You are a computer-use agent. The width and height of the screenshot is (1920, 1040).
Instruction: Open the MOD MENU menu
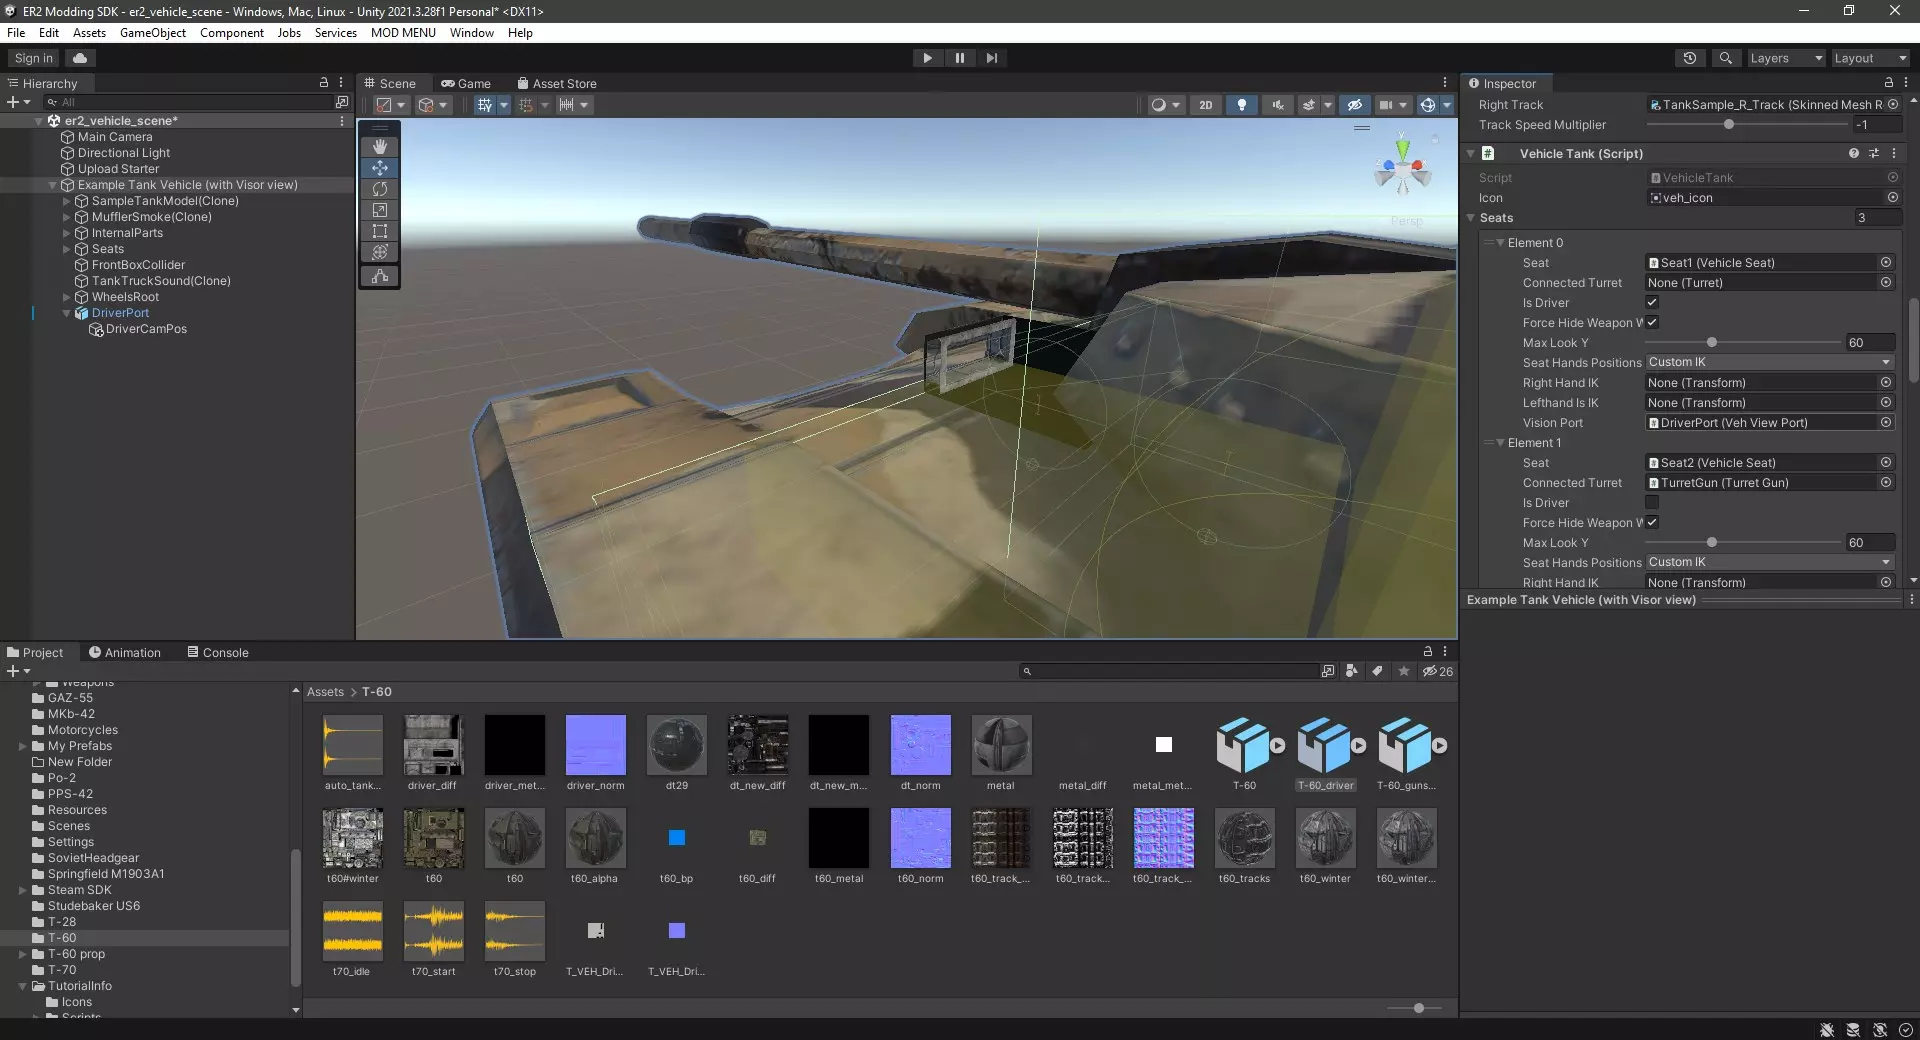(403, 33)
